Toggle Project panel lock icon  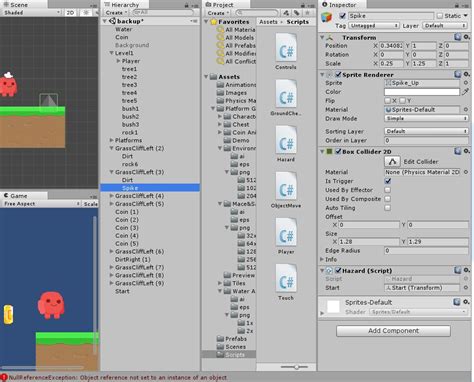pyautogui.click(x=303, y=5)
